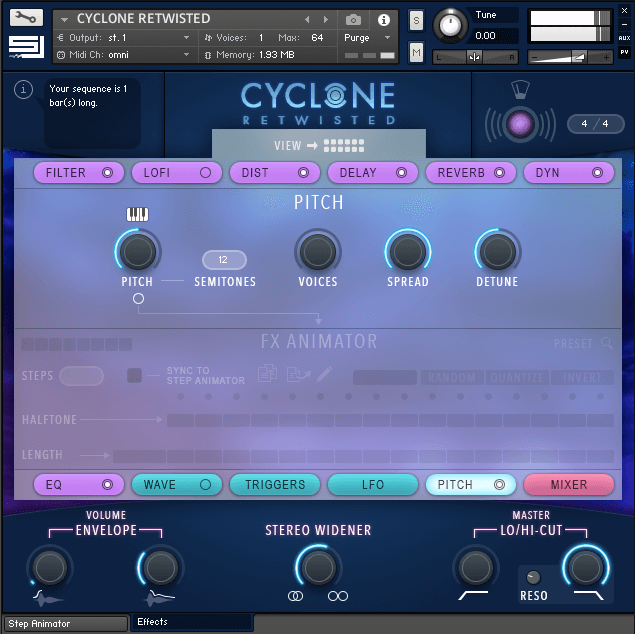This screenshot has width=635, height=634.
Task: Open the LFO panel tab
Action: coord(373,485)
